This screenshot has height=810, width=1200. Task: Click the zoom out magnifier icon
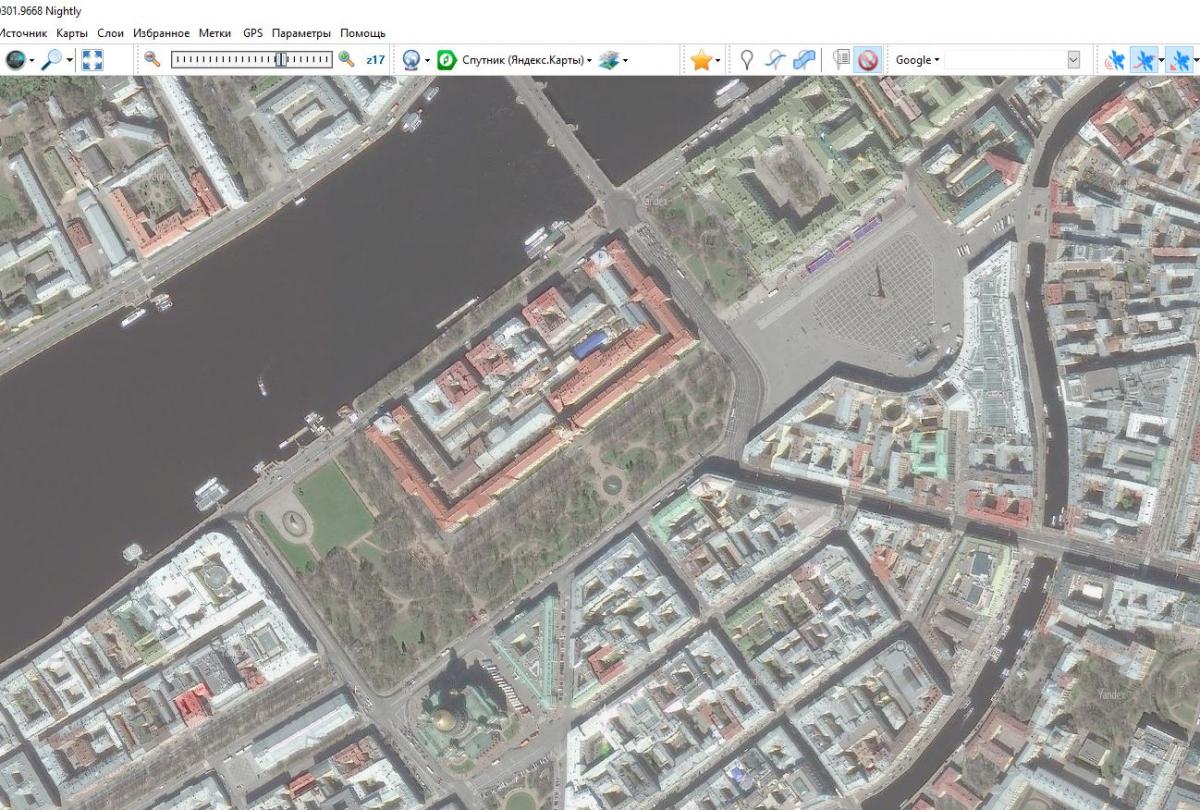tap(152, 60)
